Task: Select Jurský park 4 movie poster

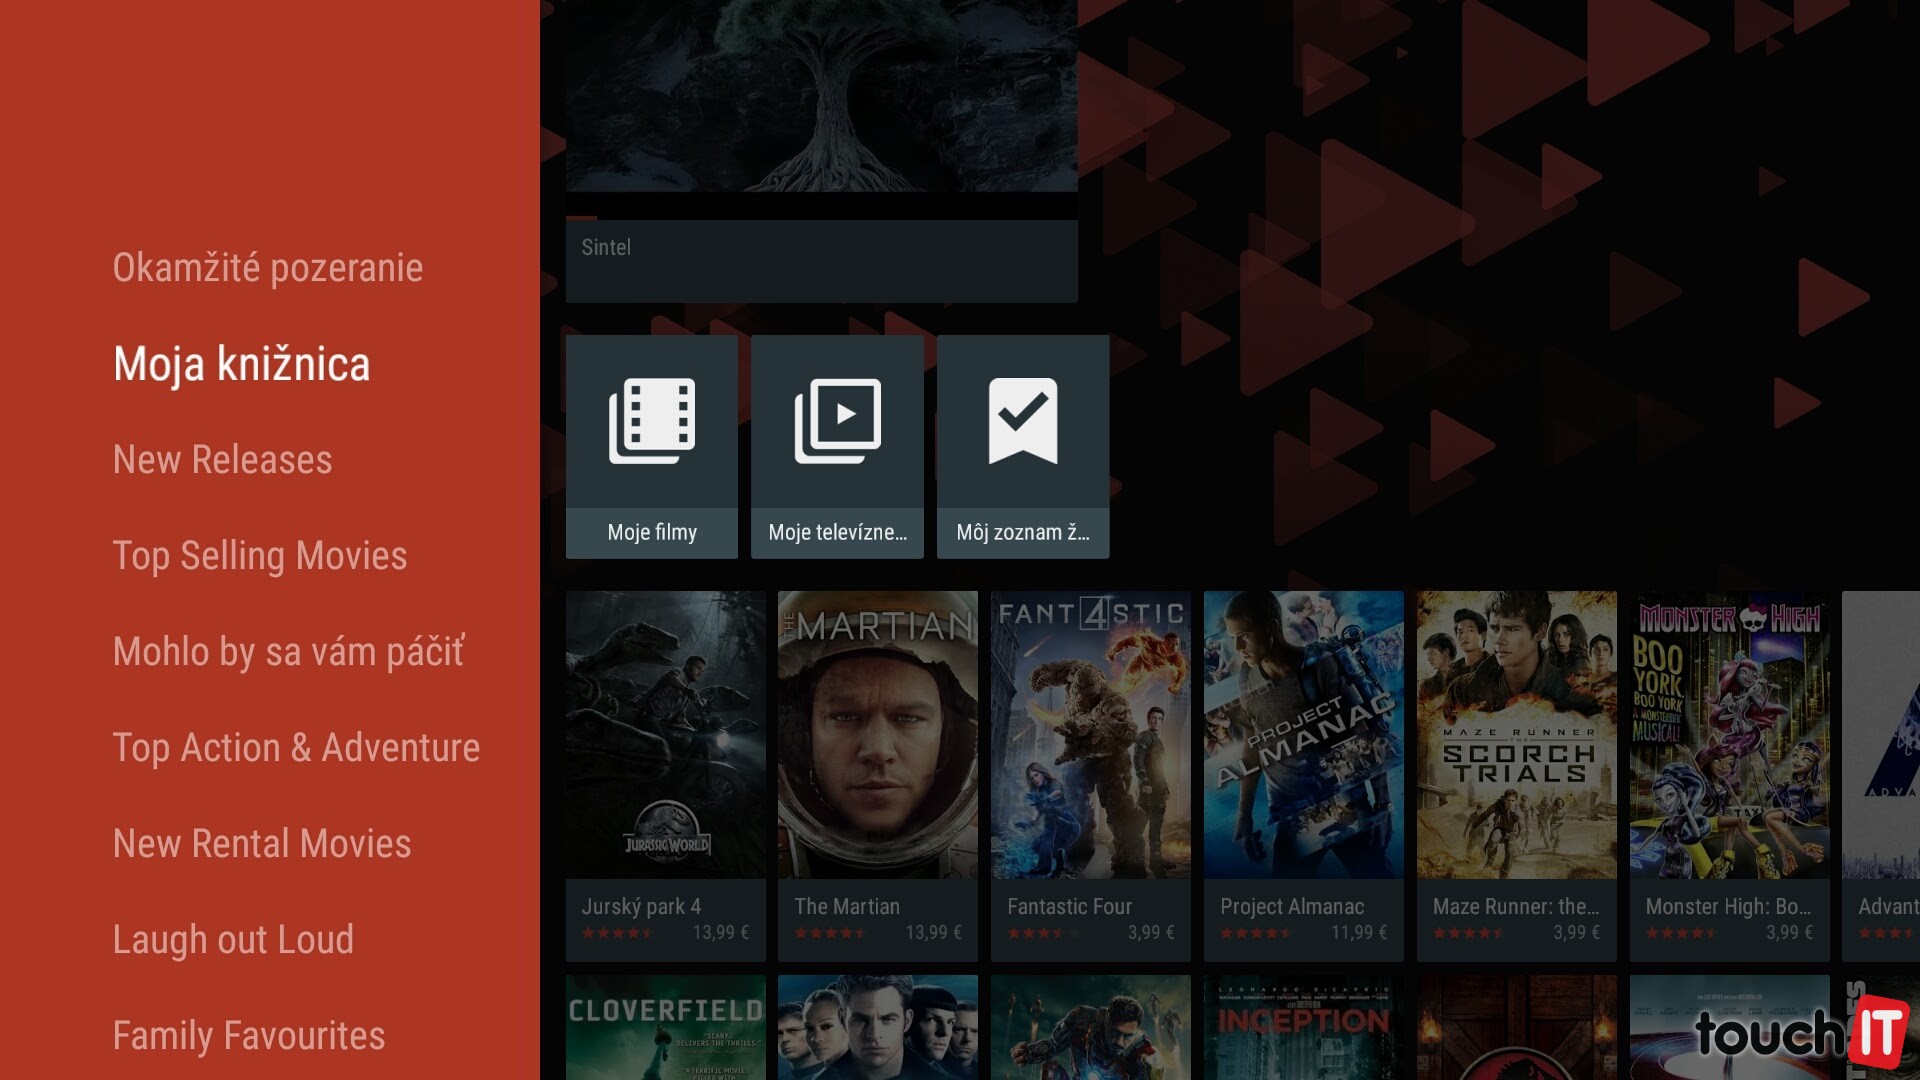Action: click(665, 735)
